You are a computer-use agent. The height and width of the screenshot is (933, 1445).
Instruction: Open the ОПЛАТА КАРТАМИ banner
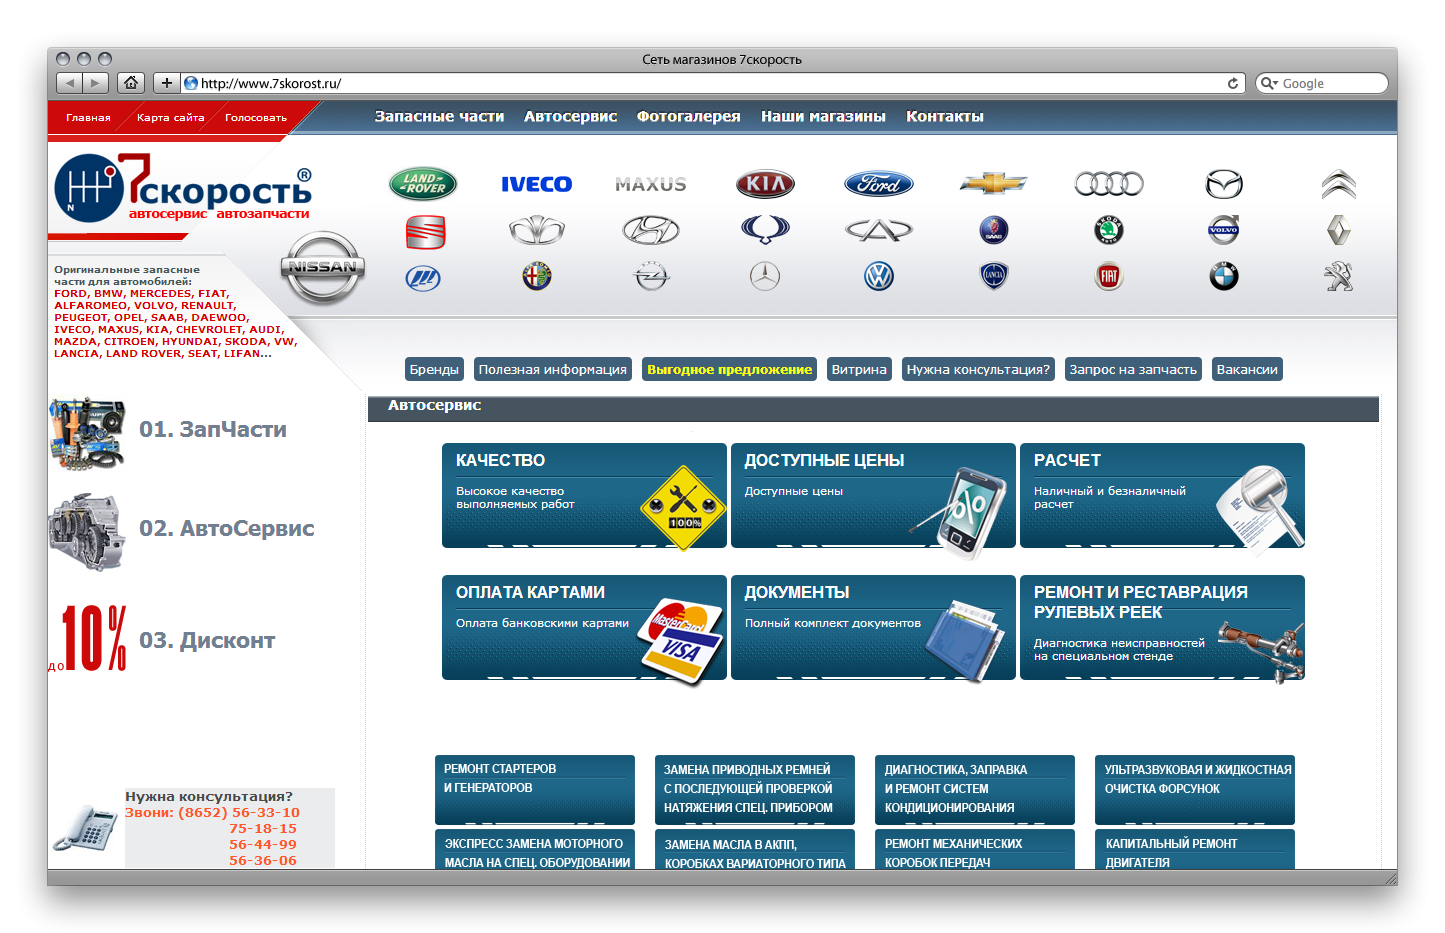point(584,628)
